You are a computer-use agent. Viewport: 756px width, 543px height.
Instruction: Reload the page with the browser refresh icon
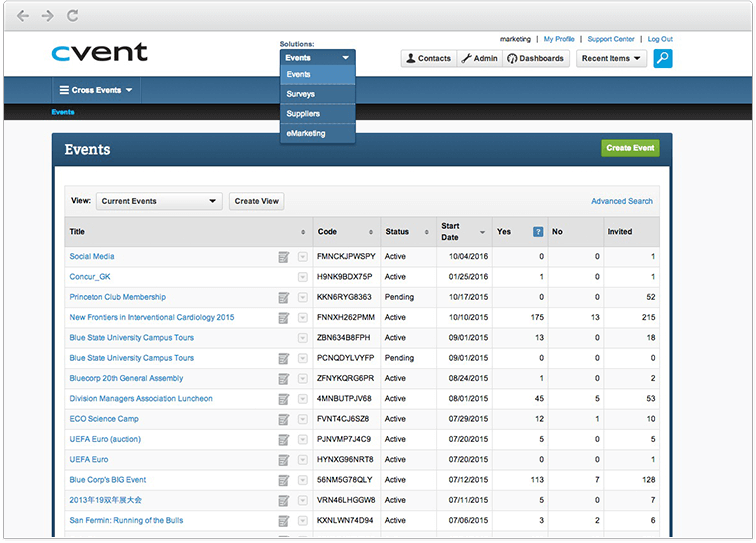pyautogui.click(x=72, y=16)
